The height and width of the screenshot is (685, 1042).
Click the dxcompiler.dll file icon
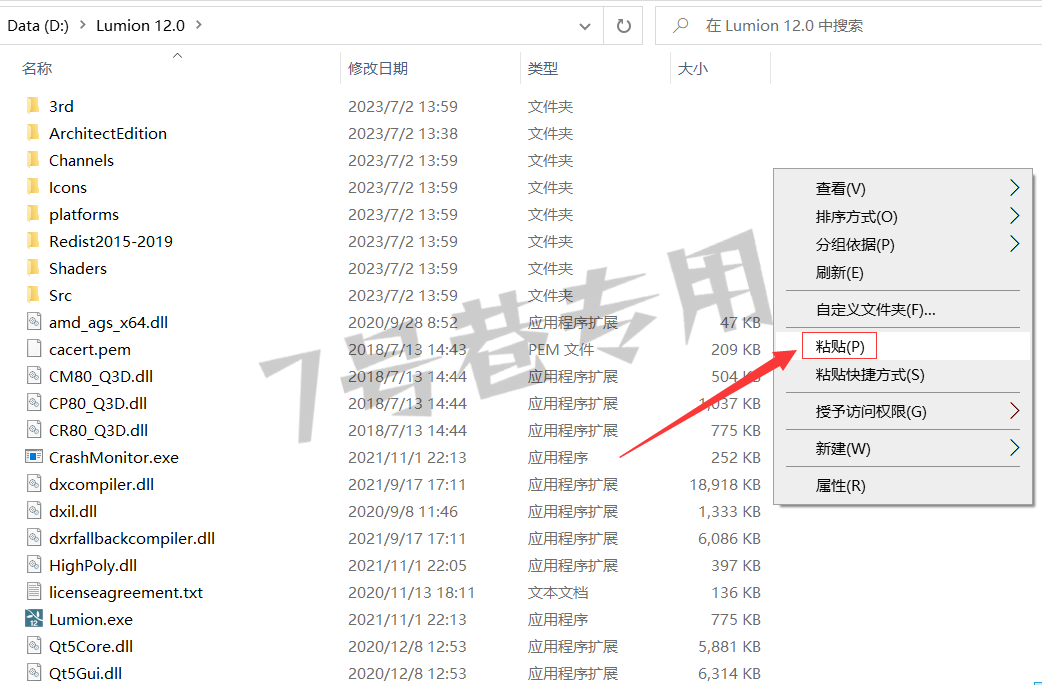tap(34, 484)
